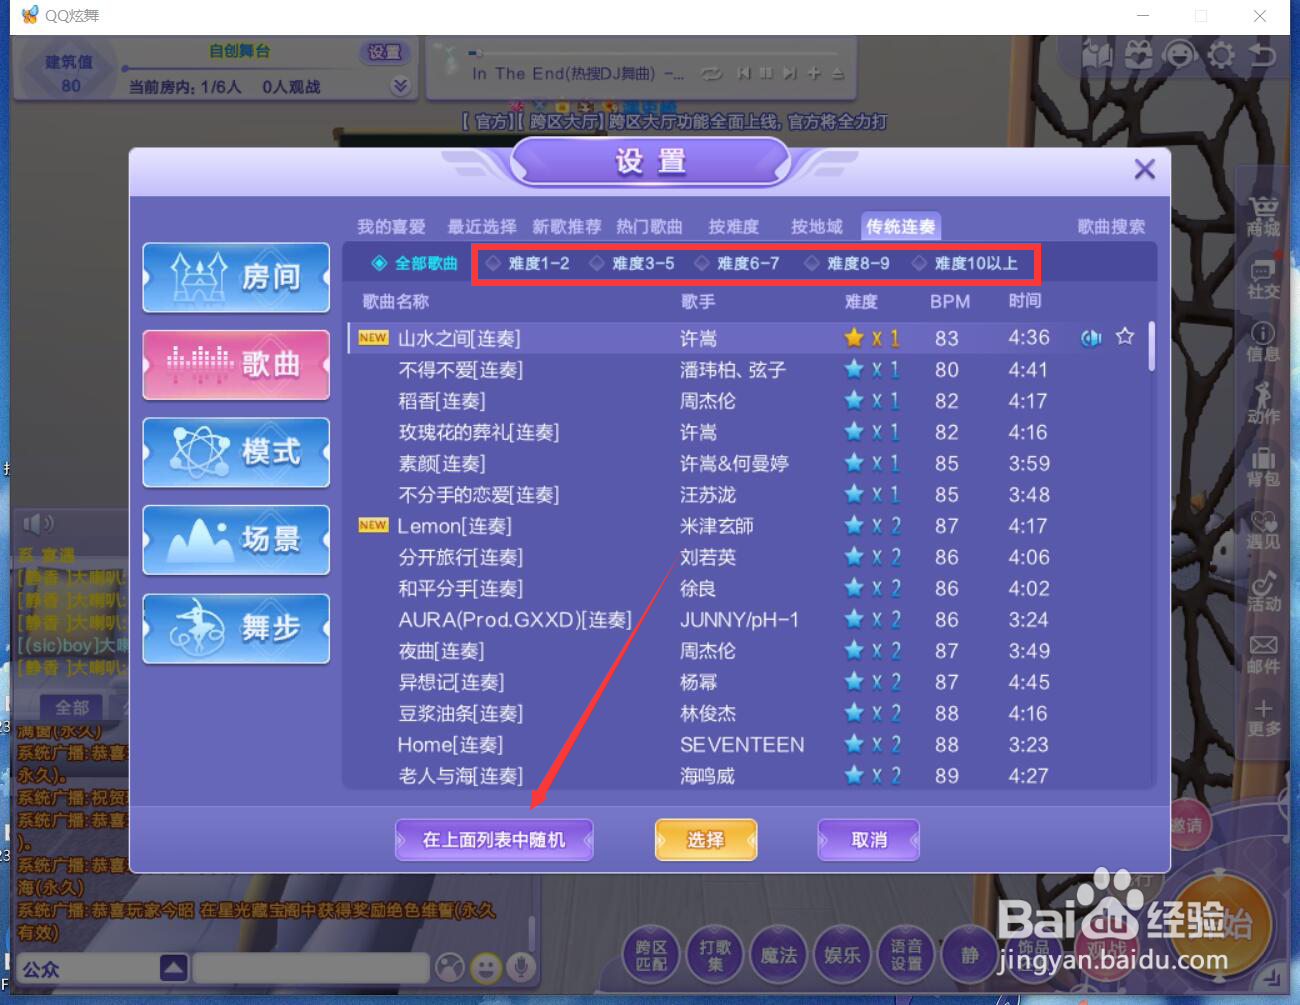Select the 难度10以上 filter
Image resolution: width=1300 pixels, height=1005 pixels.
pyautogui.click(x=964, y=263)
